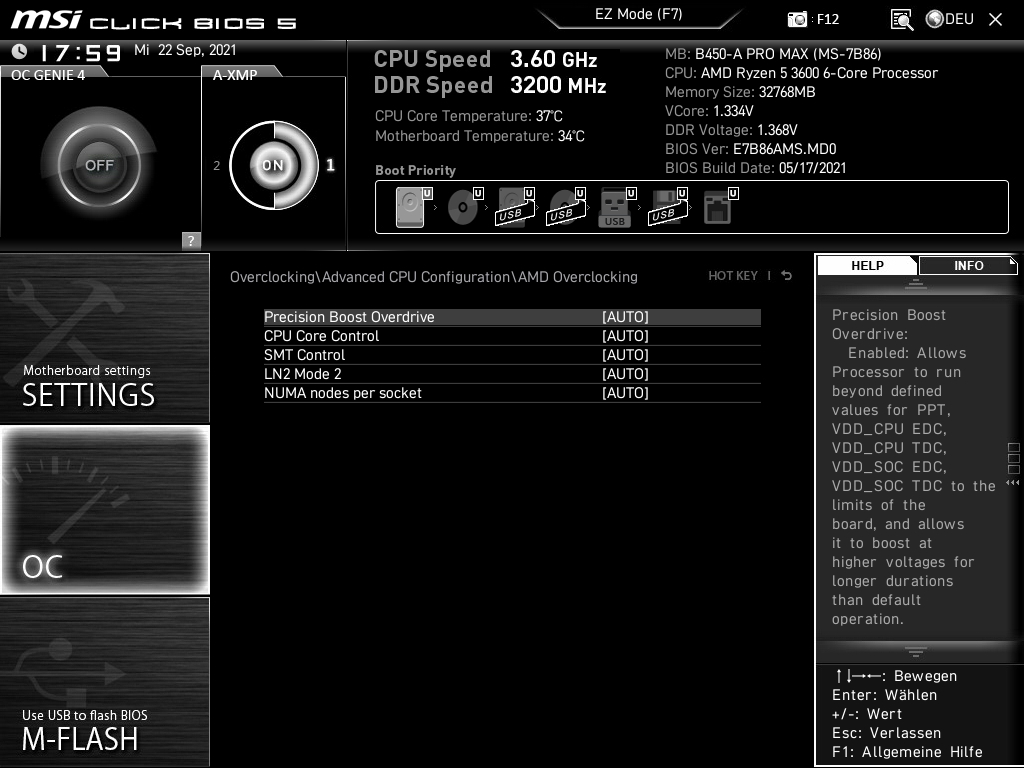Open NUMA nodes per socket options

625,392
